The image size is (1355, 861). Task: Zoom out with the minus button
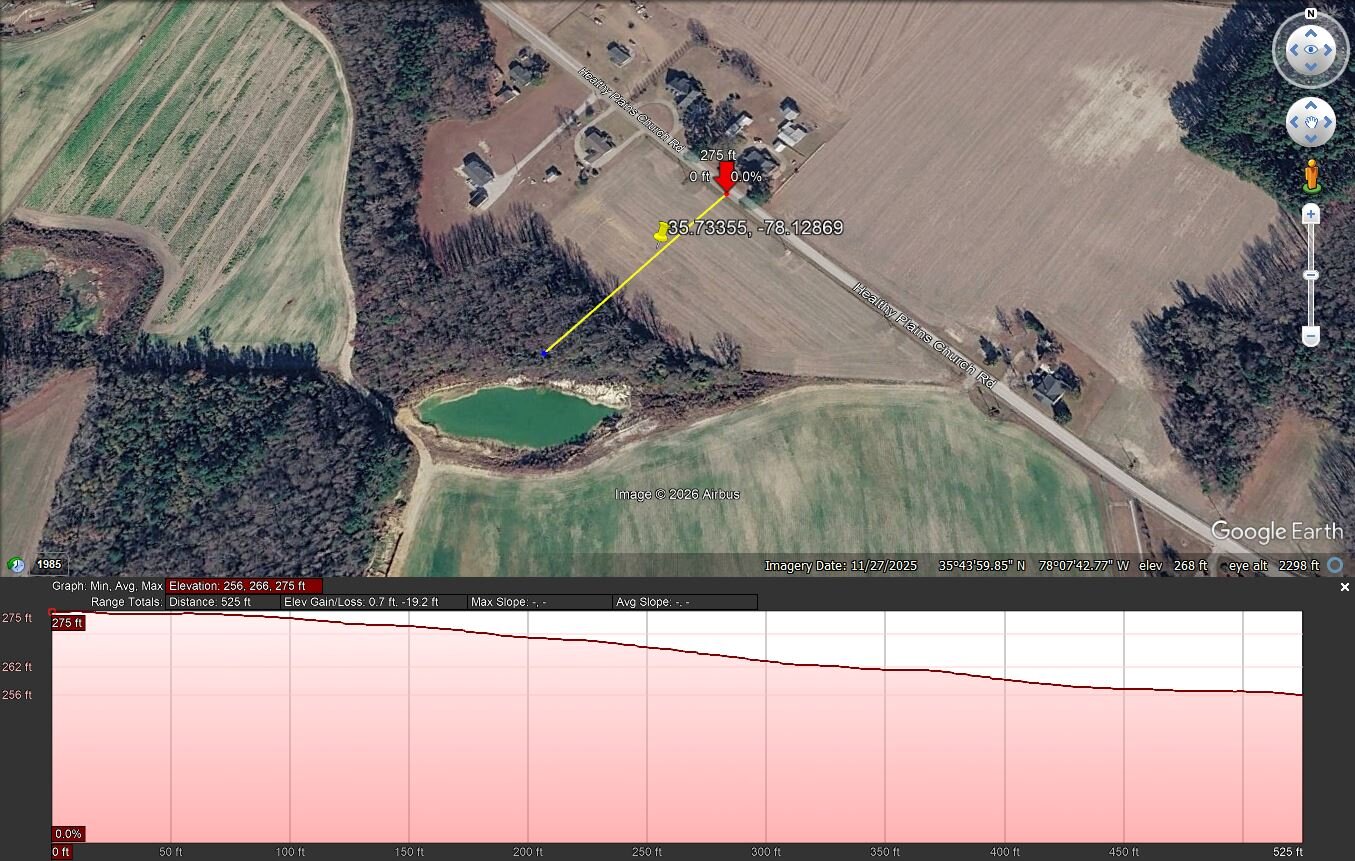click(x=1311, y=337)
